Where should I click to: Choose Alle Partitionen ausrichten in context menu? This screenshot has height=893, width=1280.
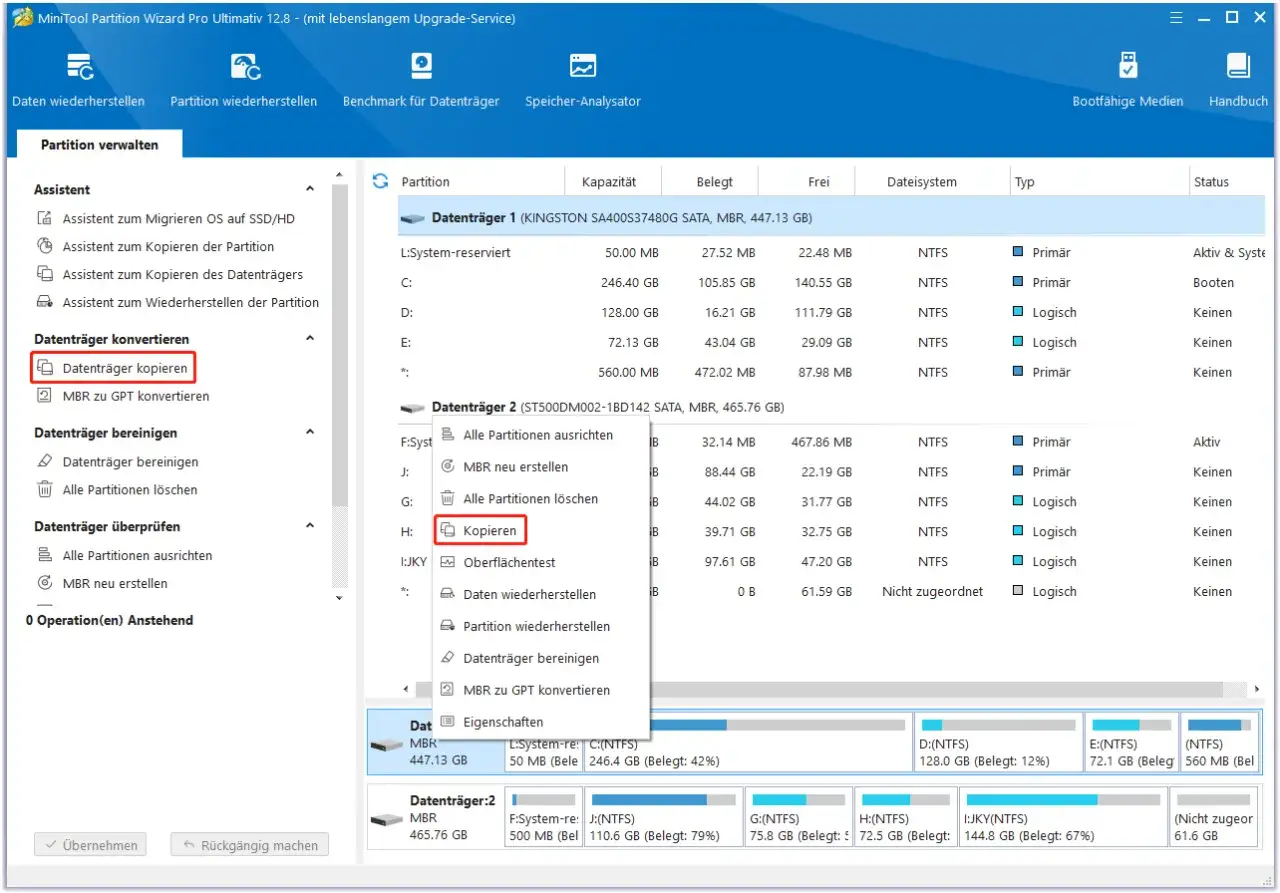coord(541,435)
